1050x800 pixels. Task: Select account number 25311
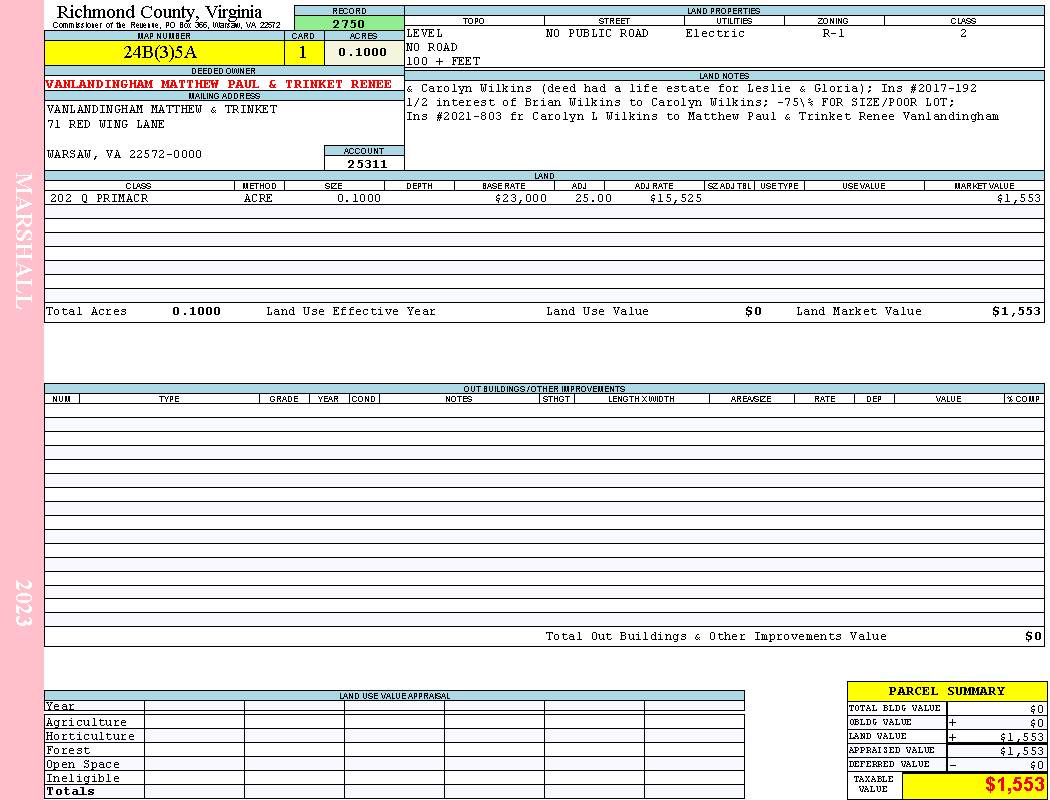[367, 164]
